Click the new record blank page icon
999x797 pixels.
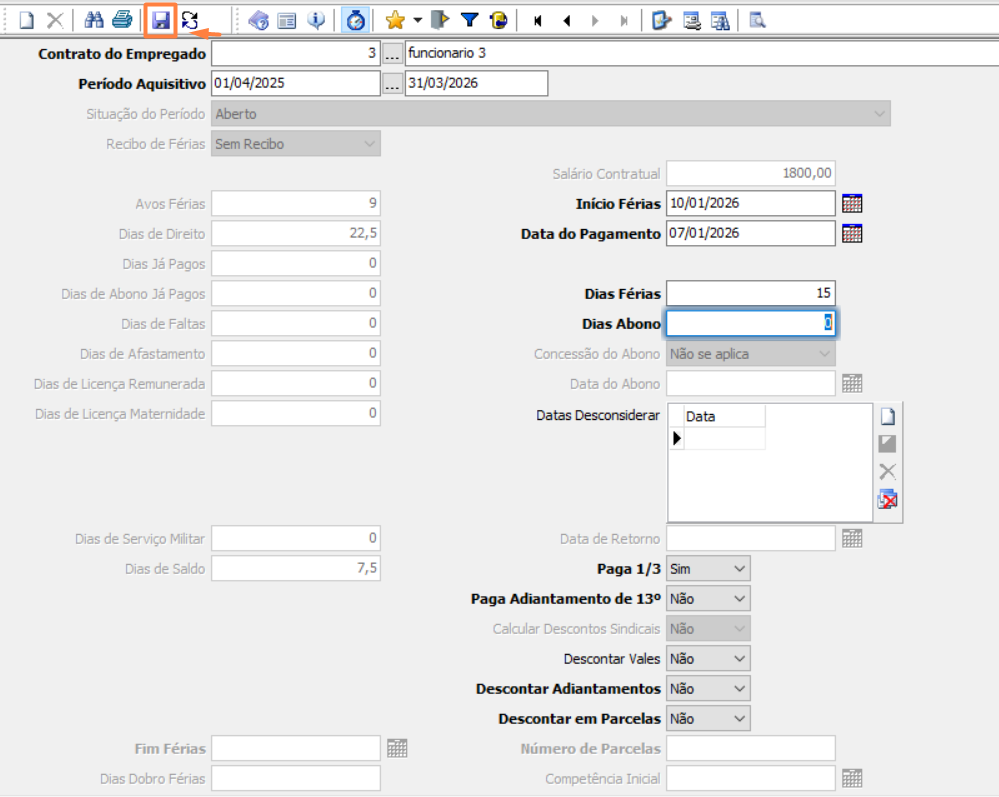(27, 20)
